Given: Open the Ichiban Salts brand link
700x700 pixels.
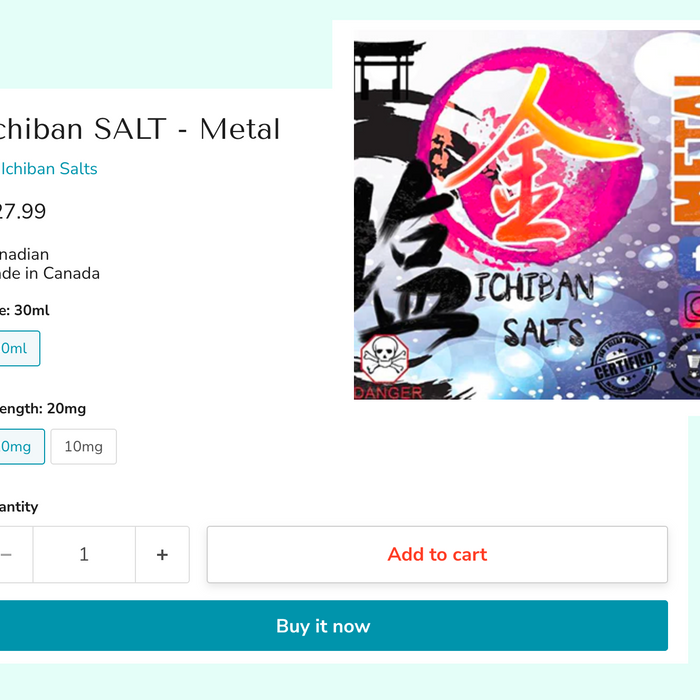Looking at the screenshot, I should (x=48, y=169).
